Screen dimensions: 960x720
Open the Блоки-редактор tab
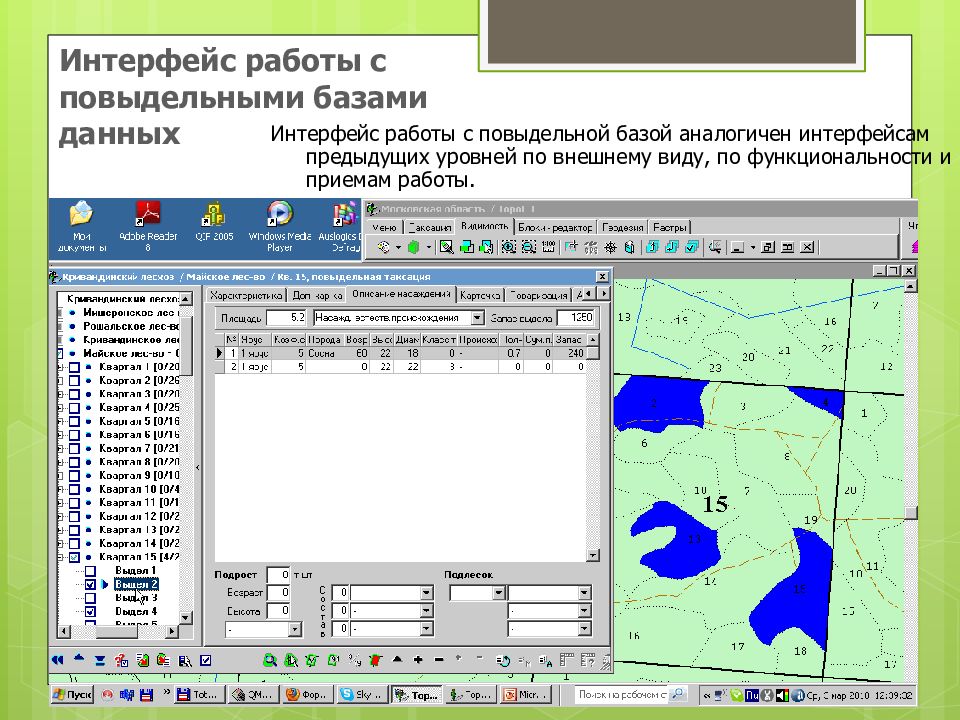555,227
